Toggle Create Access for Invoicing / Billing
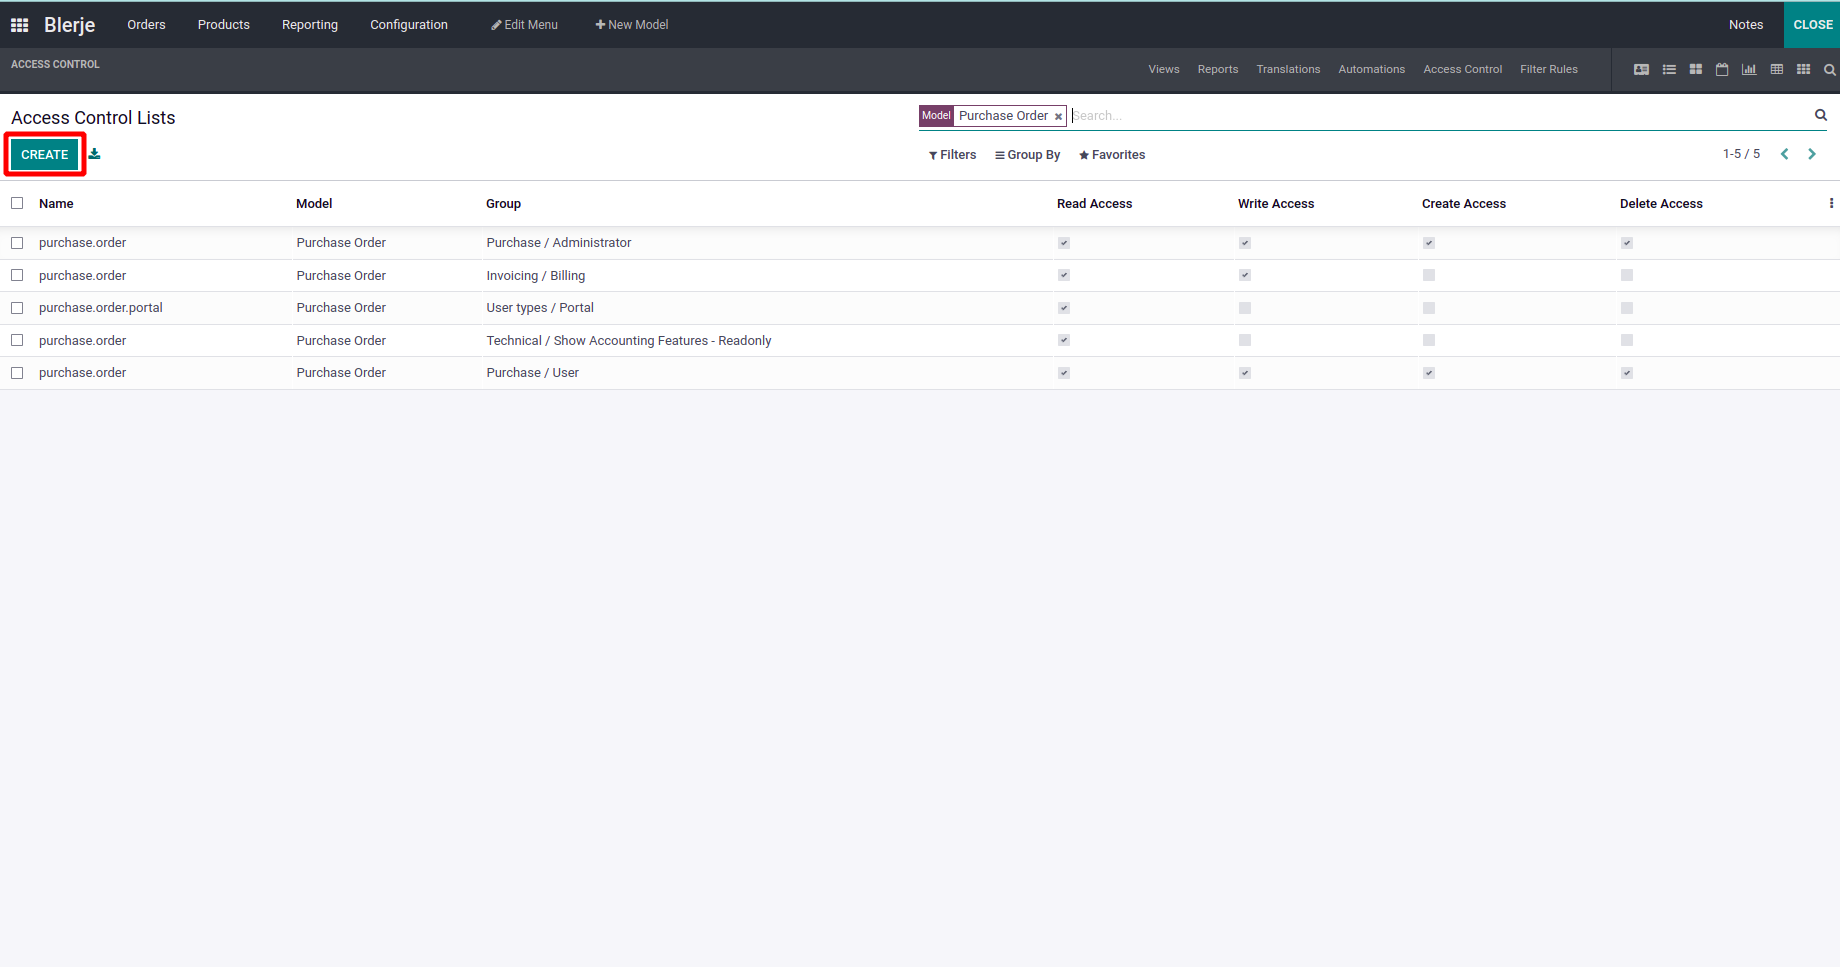Viewport: 1840px width, 967px height. click(1429, 275)
